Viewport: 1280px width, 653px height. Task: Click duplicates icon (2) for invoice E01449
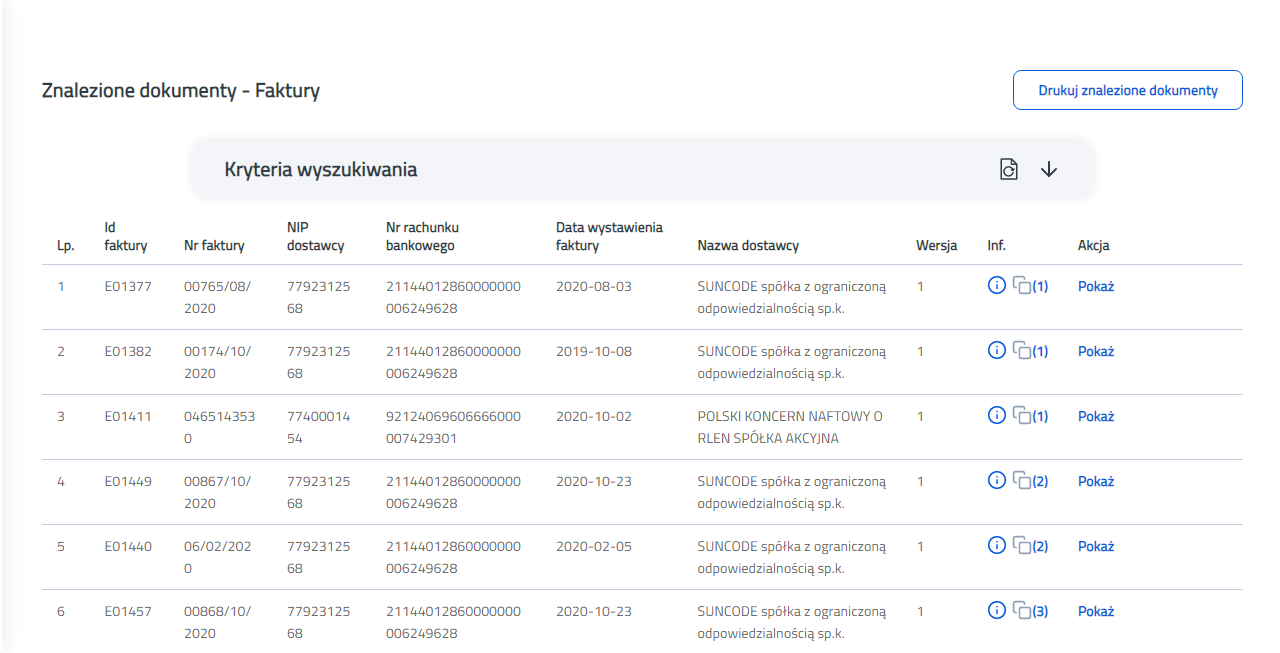(x=1030, y=481)
